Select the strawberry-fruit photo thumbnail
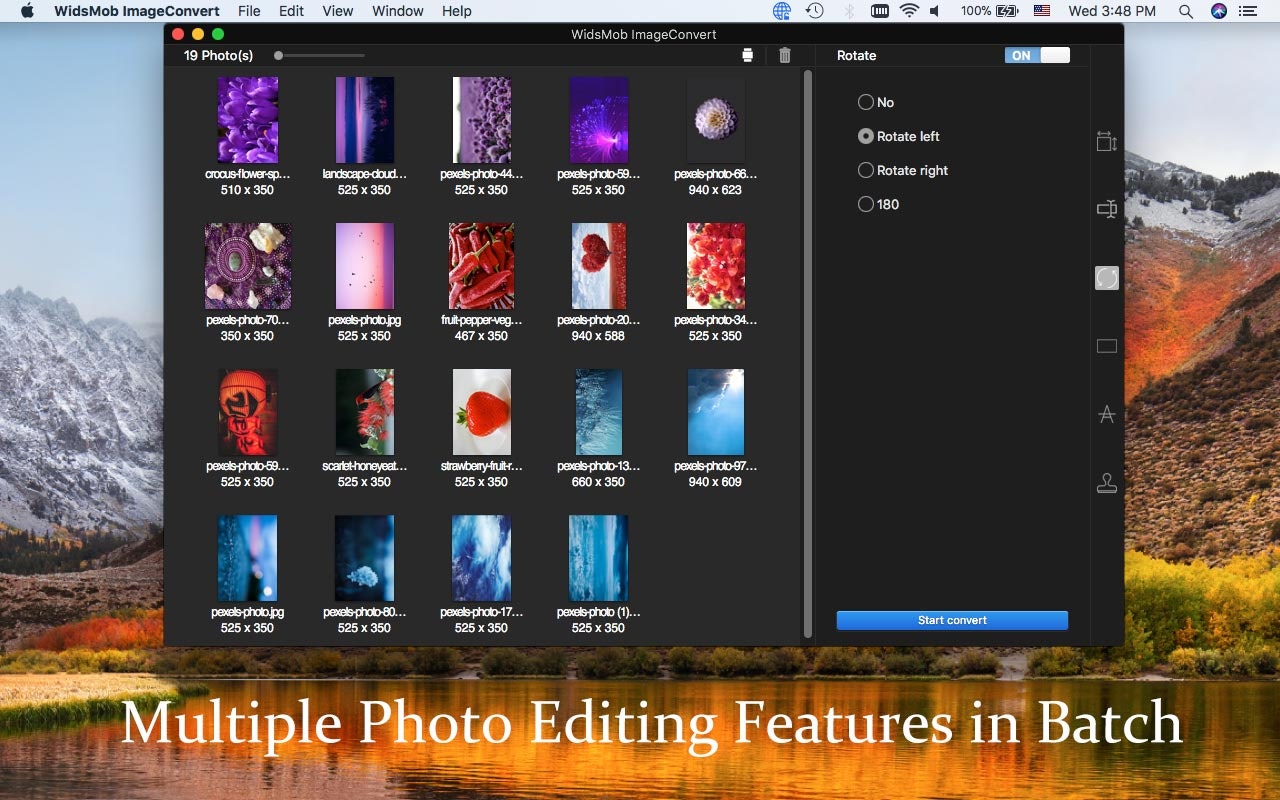The width and height of the screenshot is (1280, 800). tap(481, 411)
